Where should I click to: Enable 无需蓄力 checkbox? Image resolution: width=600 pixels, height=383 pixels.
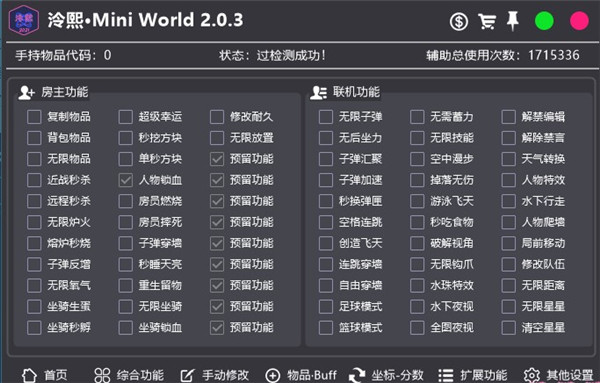tap(417, 117)
